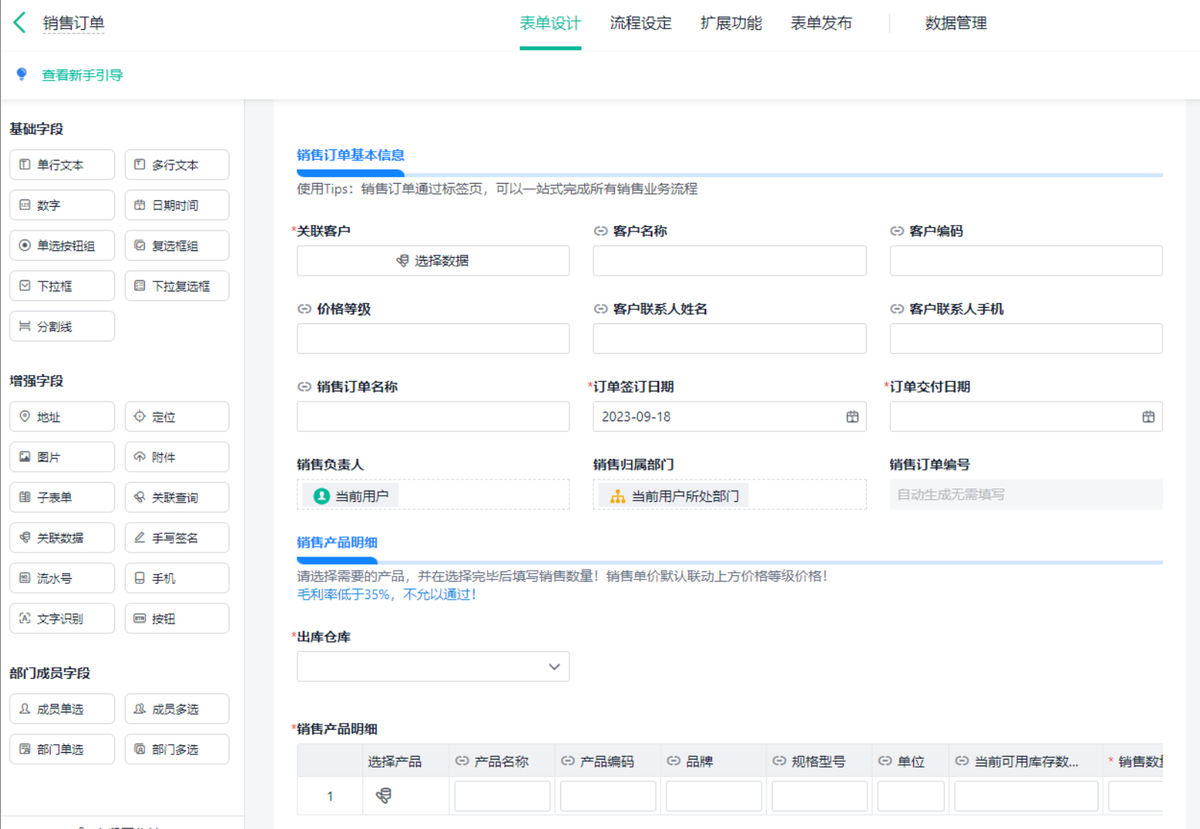
Task: Add a 分割线 element
Action: pyautogui.click(x=62, y=326)
